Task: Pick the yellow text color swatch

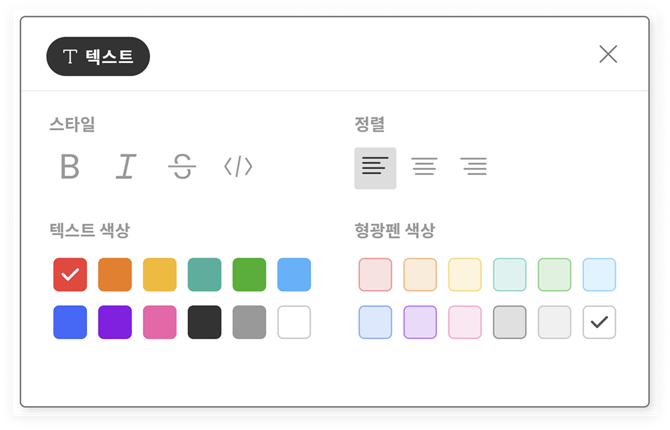Action: (160, 274)
